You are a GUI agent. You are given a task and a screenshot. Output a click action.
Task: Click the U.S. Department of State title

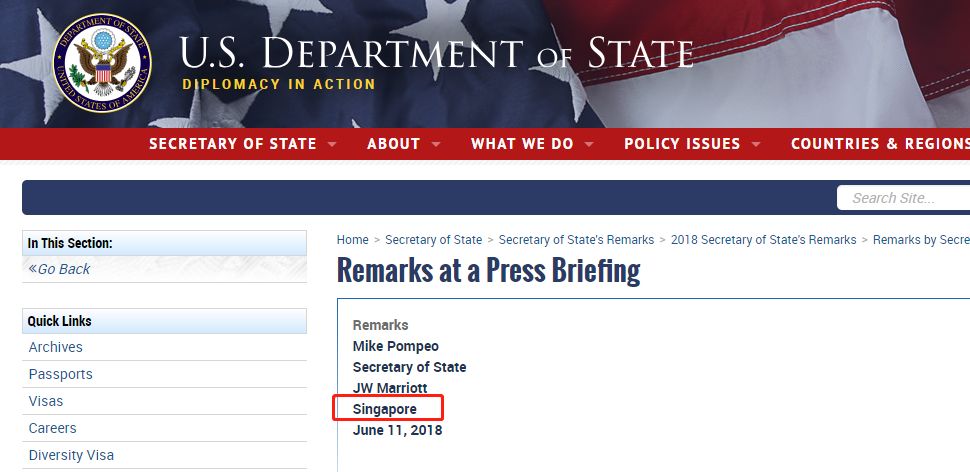pos(436,53)
